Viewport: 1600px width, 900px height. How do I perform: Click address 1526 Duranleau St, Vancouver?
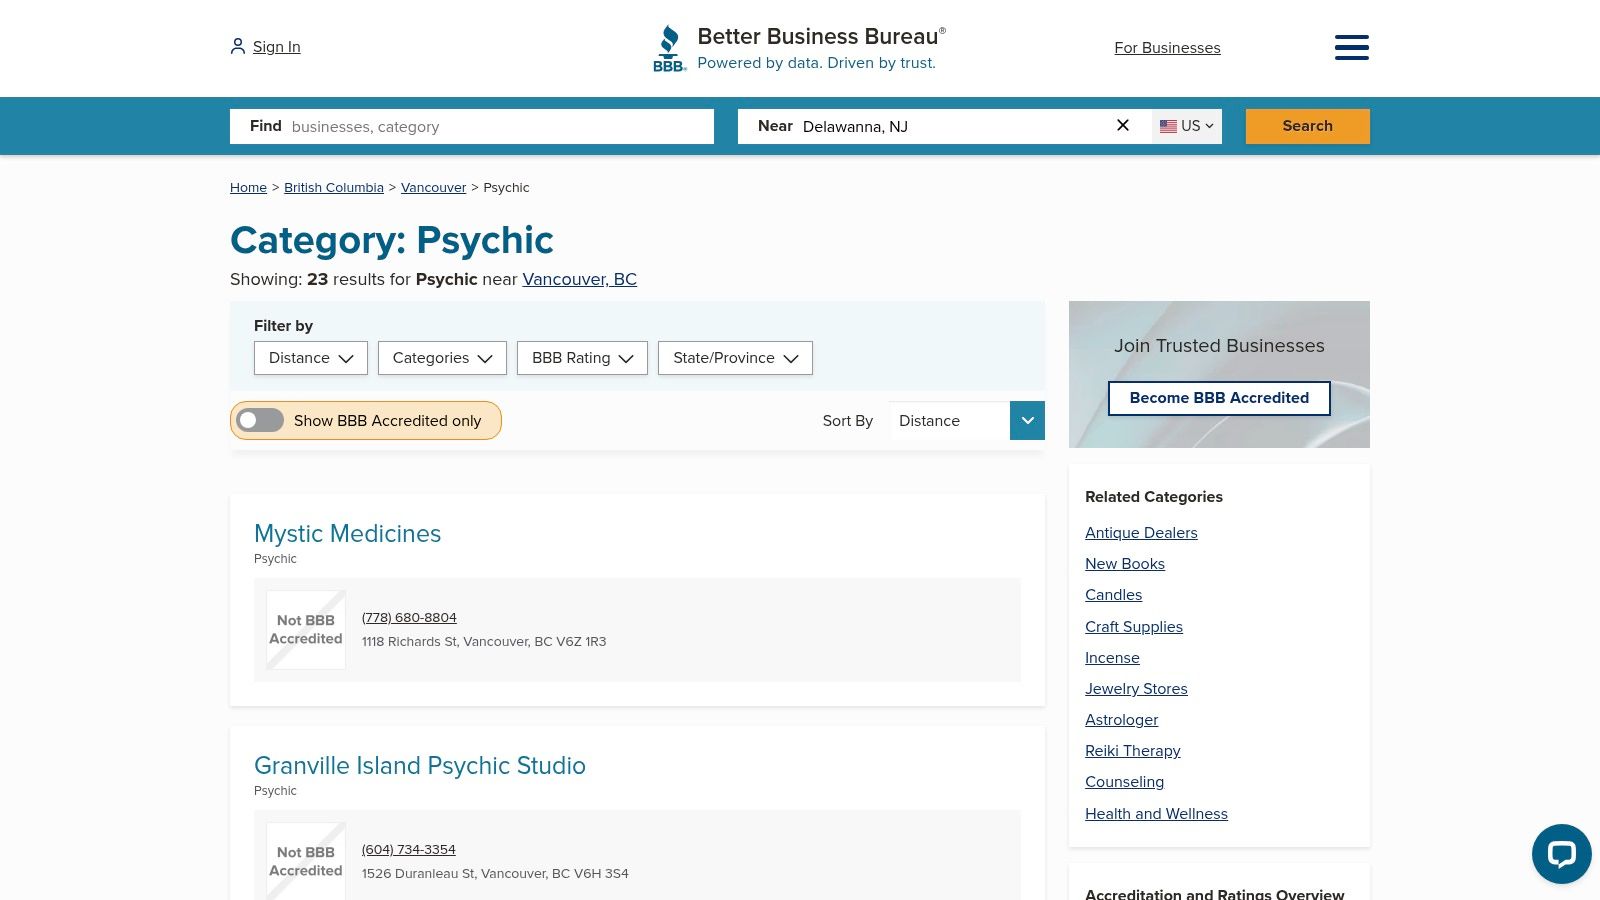pyautogui.click(x=495, y=873)
